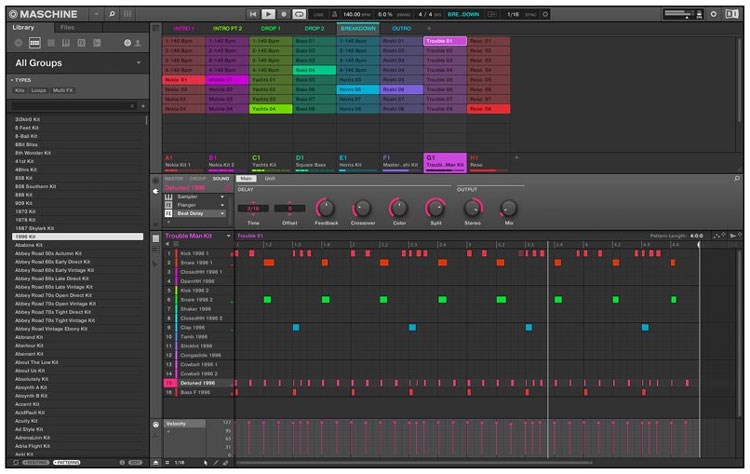Jump to start with the restart button
This screenshot has height=474, width=750.
[x=253, y=14]
